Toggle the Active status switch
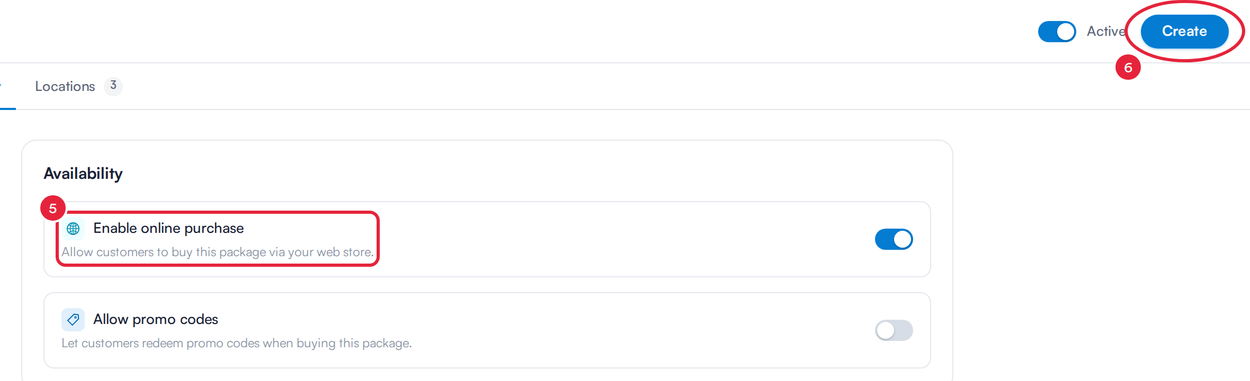 pos(1057,32)
